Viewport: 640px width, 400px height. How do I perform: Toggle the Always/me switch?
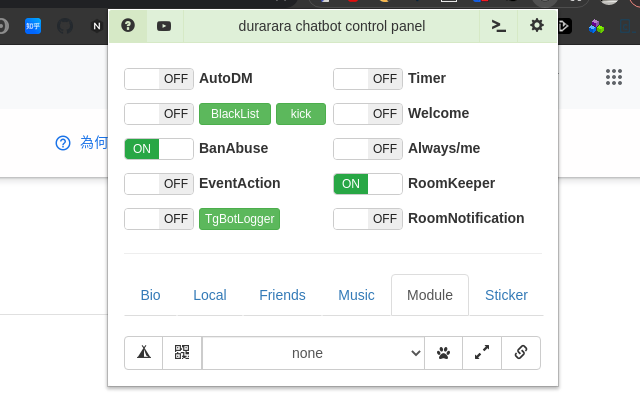(x=368, y=149)
